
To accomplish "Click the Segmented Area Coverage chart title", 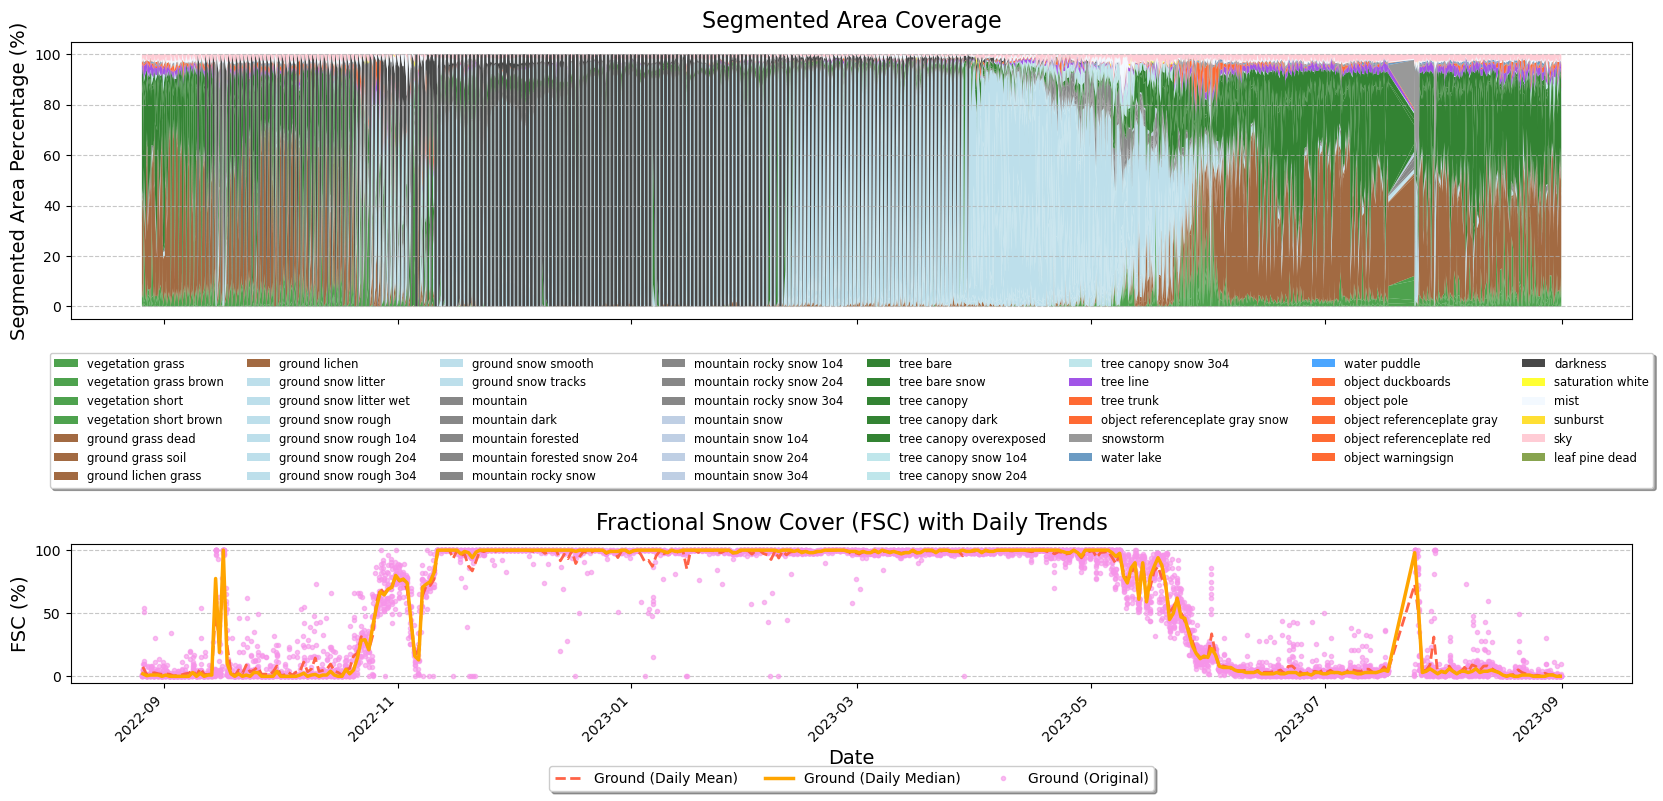I will [x=851, y=21].
